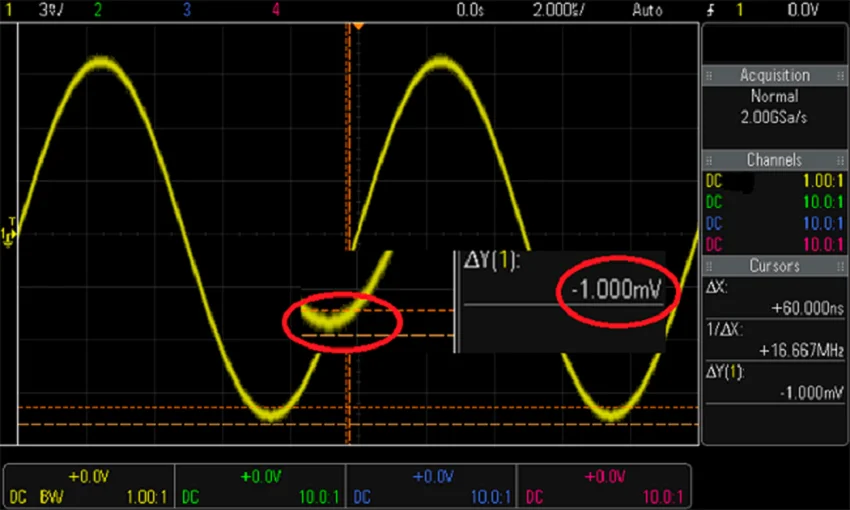Viewport: 850px width, 510px height.
Task: Expand the Channels panel header
Action: [774, 160]
